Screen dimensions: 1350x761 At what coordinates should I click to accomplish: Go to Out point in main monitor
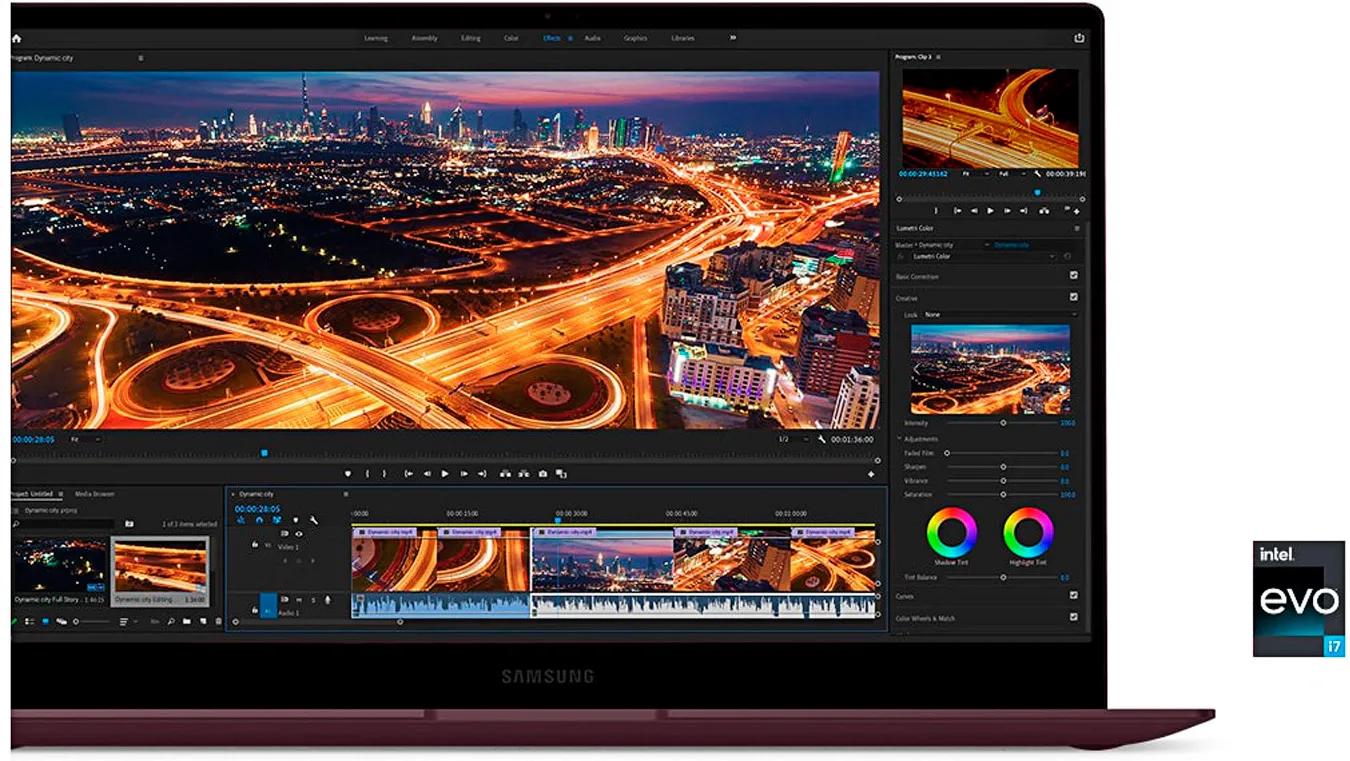[482, 474]
